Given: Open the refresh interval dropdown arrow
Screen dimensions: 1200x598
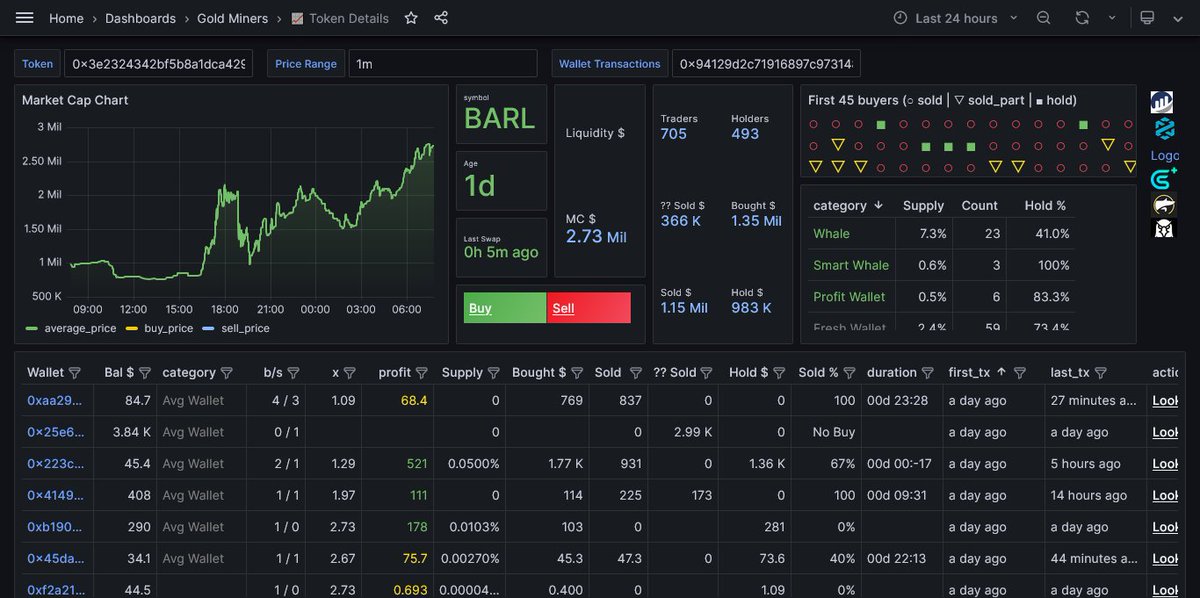Looking at the screenshot, I should [x=1111, y=18].
